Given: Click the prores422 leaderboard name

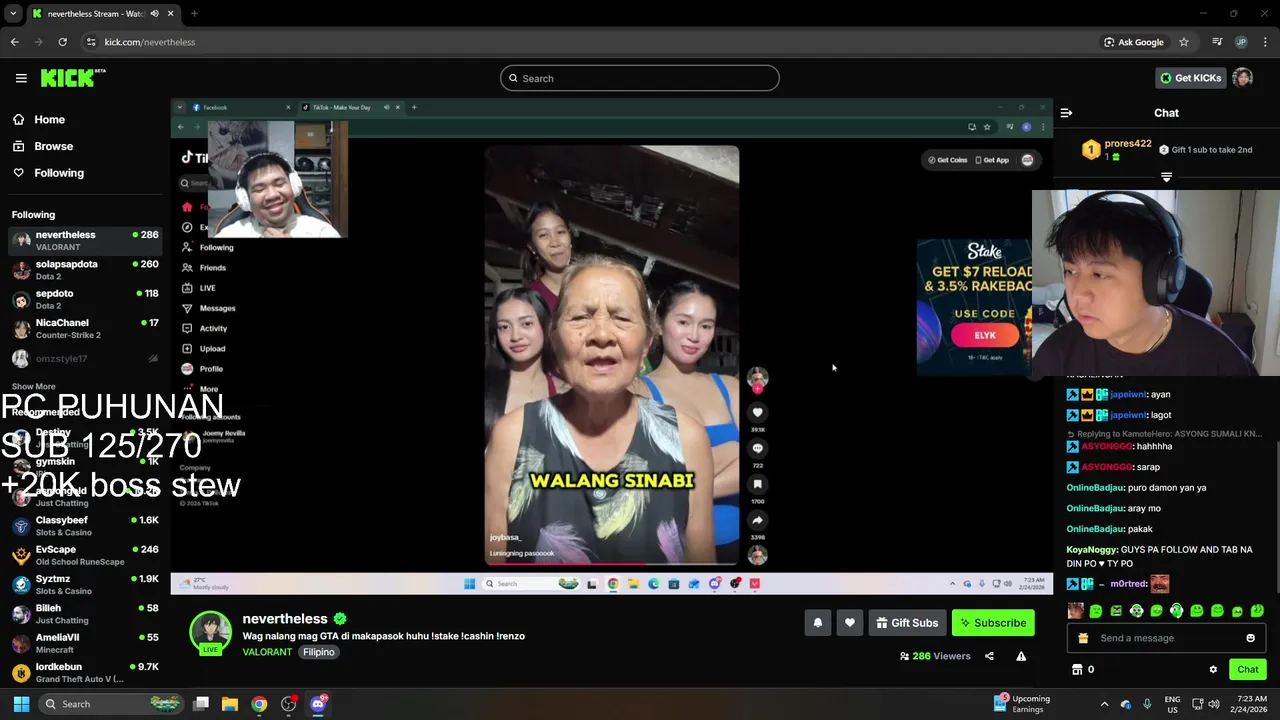Looking at the screenshot, I should click(1128, 143).
